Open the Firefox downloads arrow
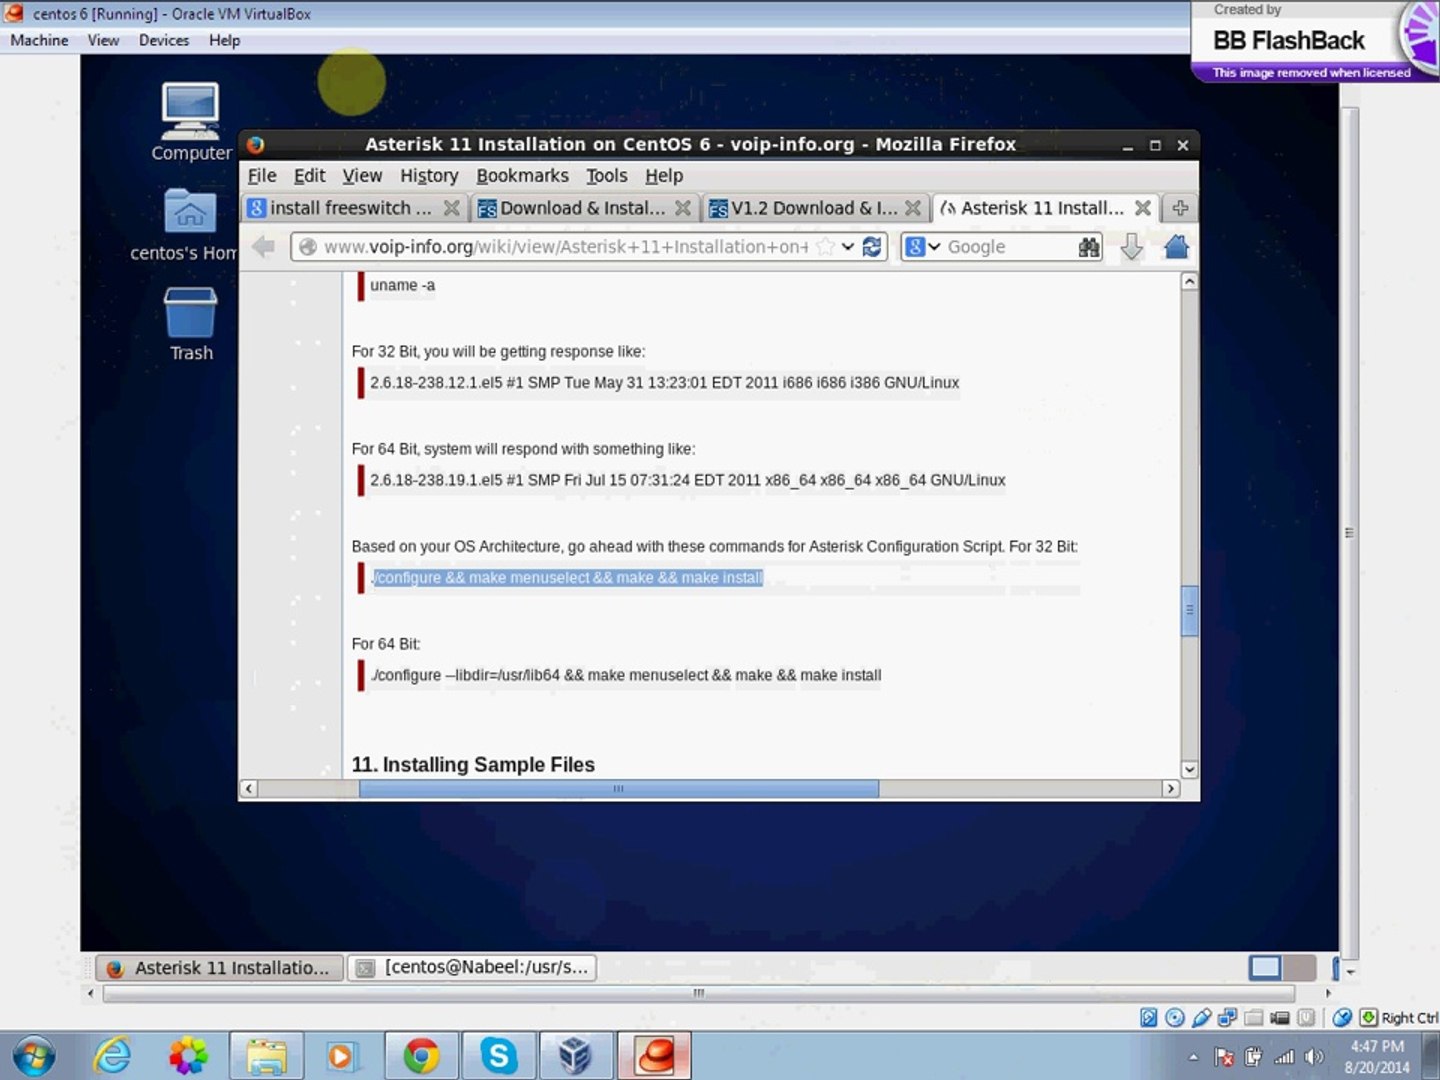 point(1131,246)
